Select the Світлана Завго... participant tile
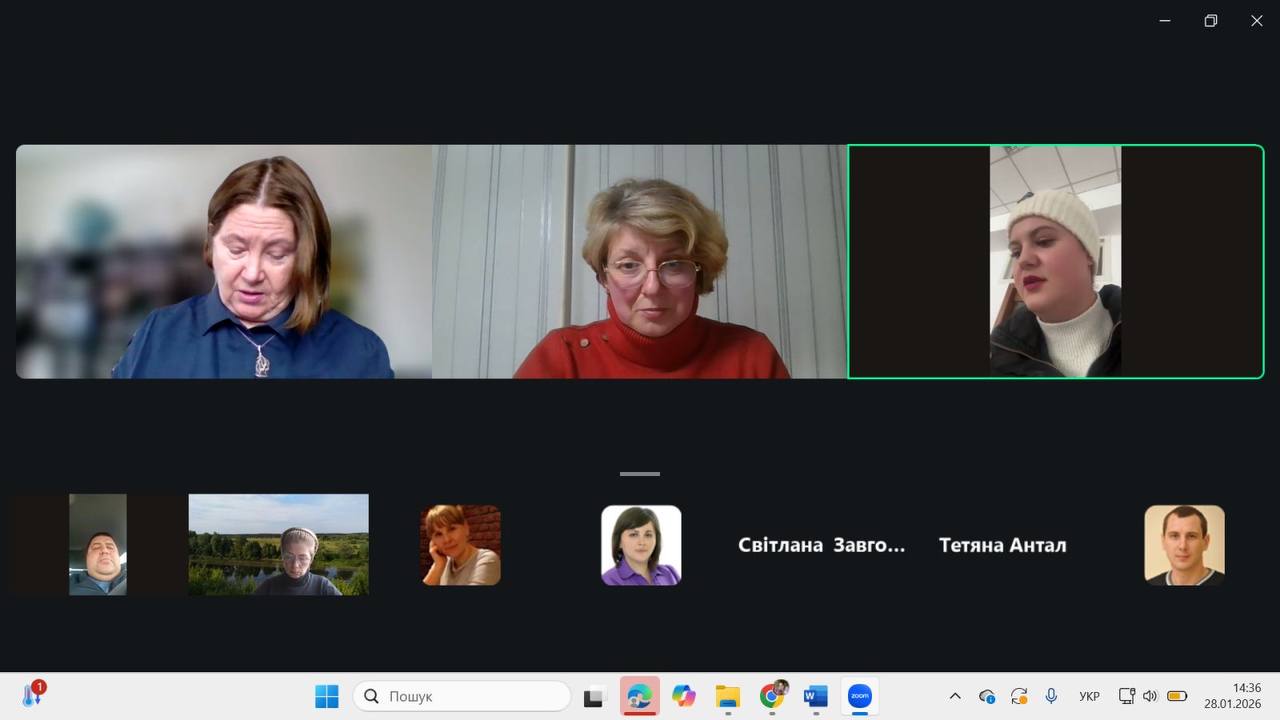Viewport: 1280px width, 720px height. 821,545
